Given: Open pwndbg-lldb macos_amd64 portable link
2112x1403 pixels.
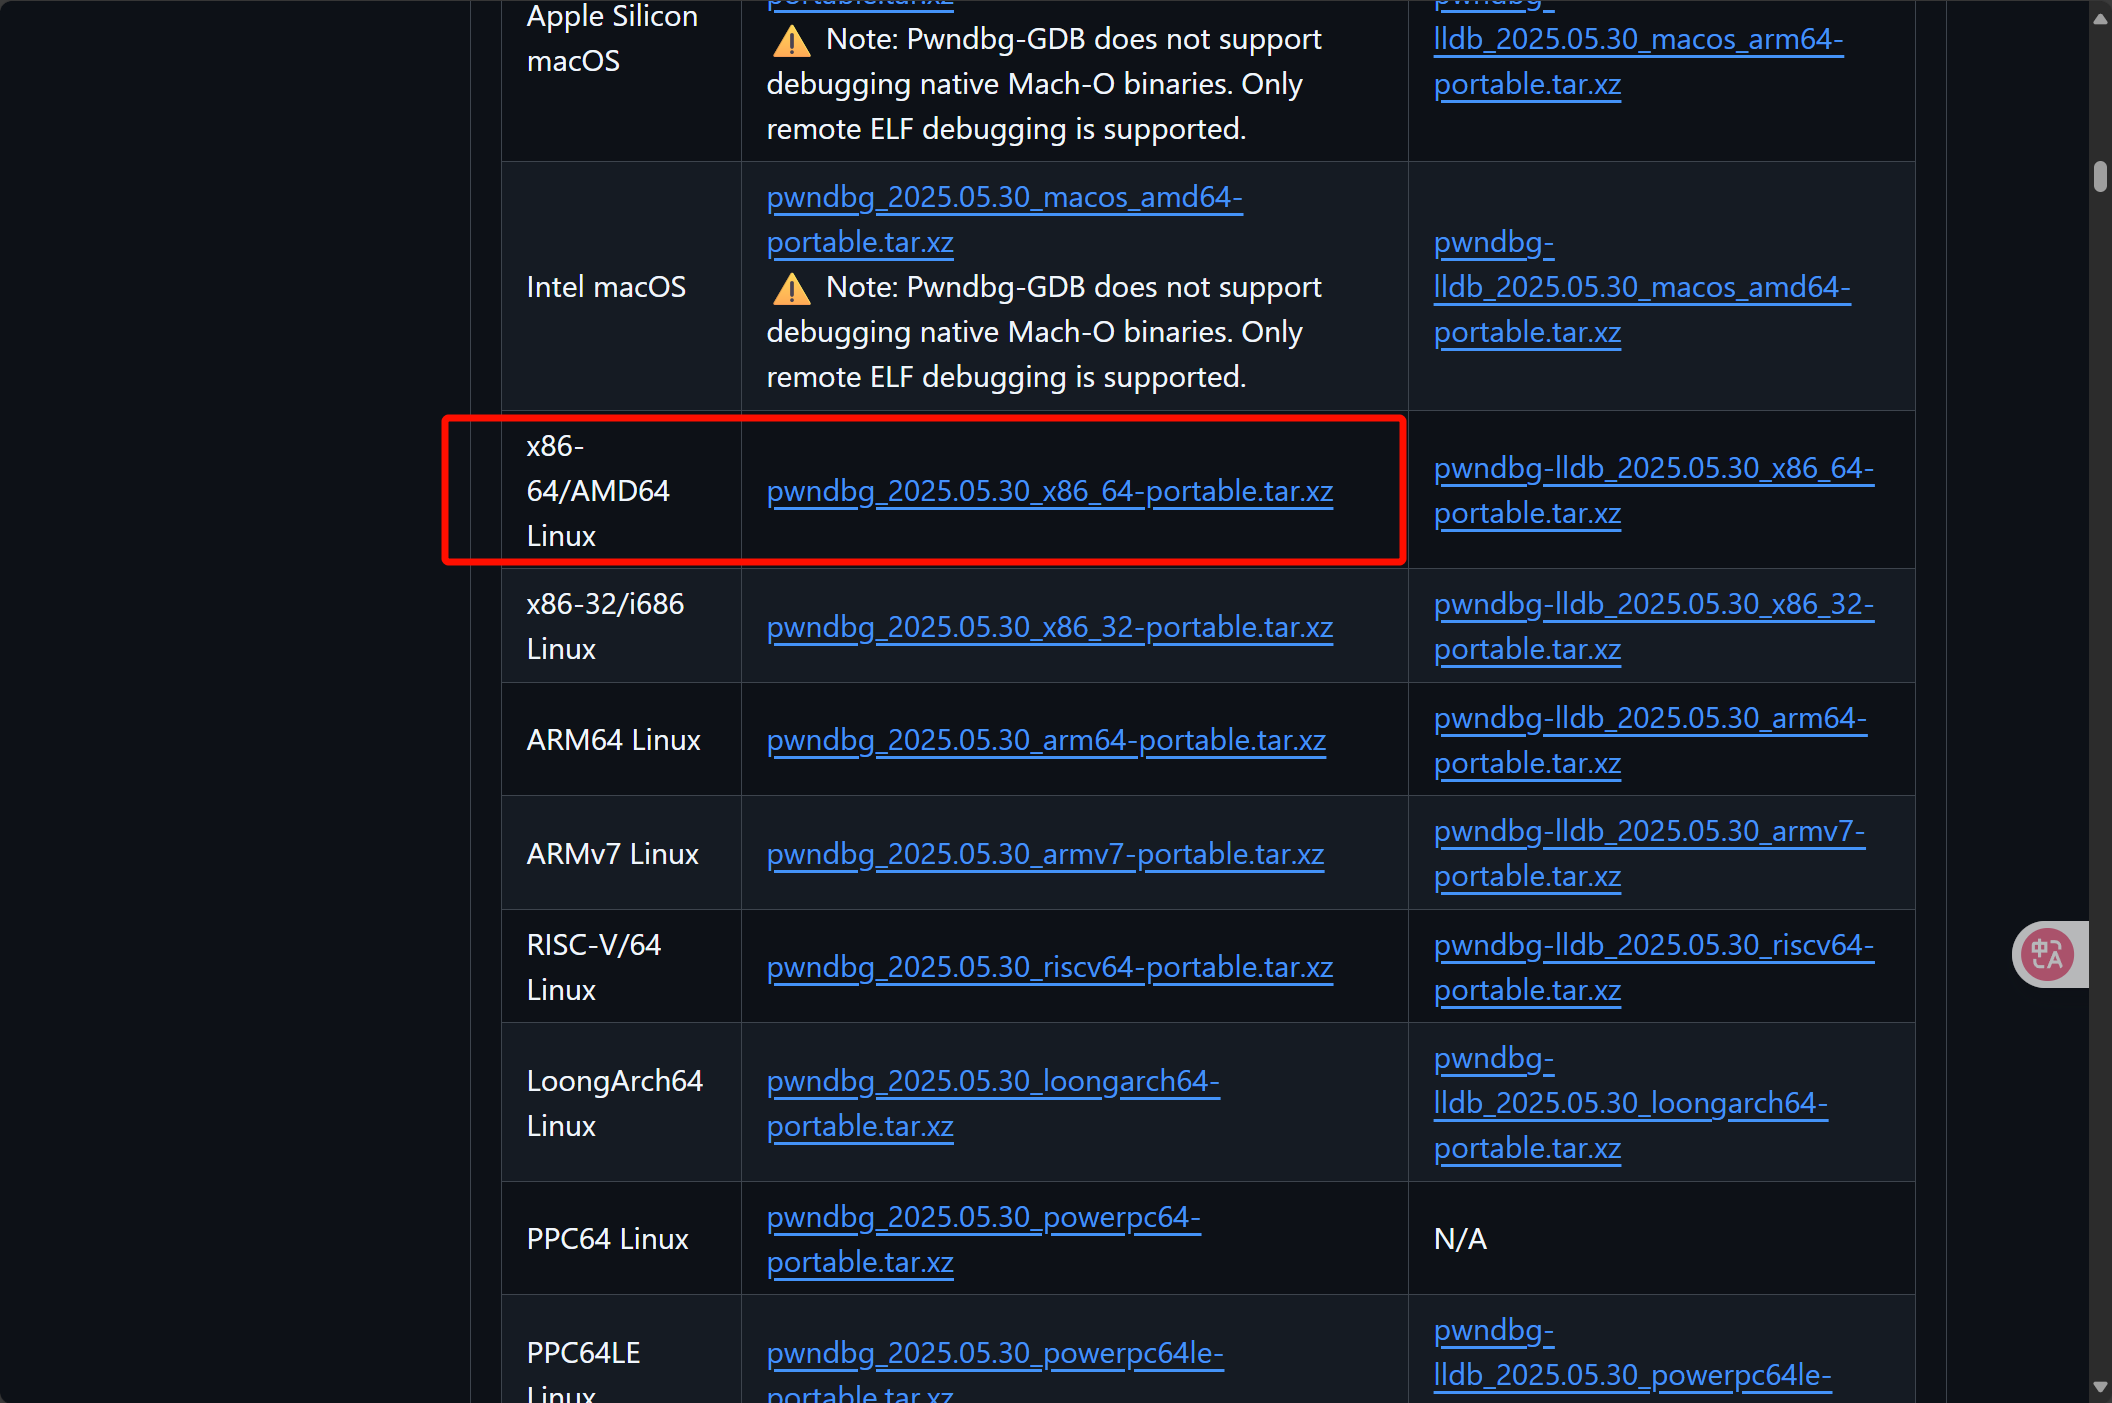Looking at the screenshot, I should 1641,288.
